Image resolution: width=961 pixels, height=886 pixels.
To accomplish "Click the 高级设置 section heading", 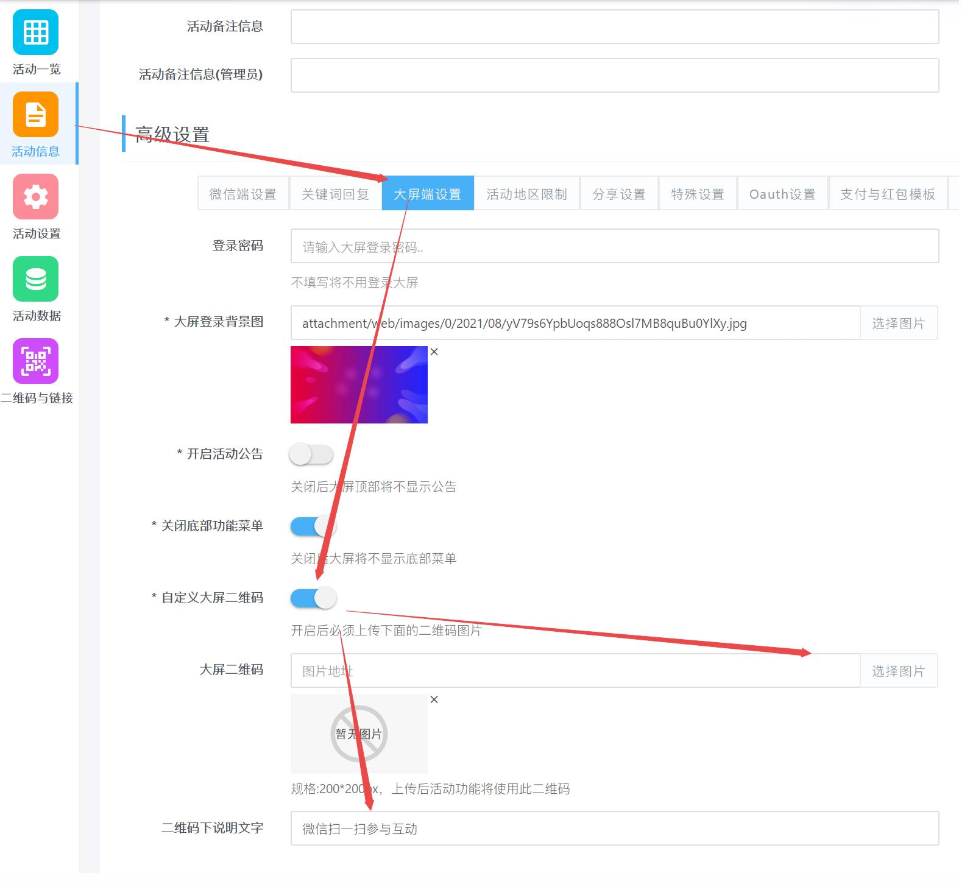I will (172, 134).
